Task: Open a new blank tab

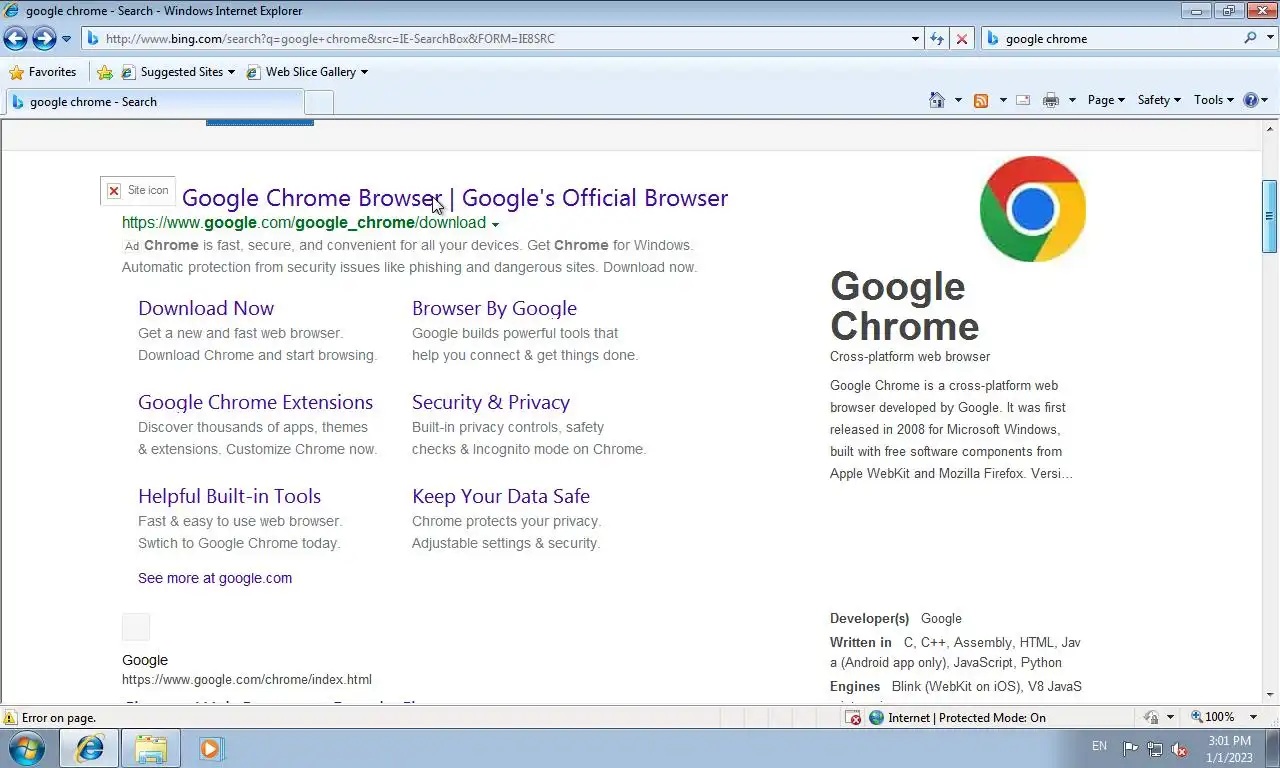Action: click(x=318, y=102)
